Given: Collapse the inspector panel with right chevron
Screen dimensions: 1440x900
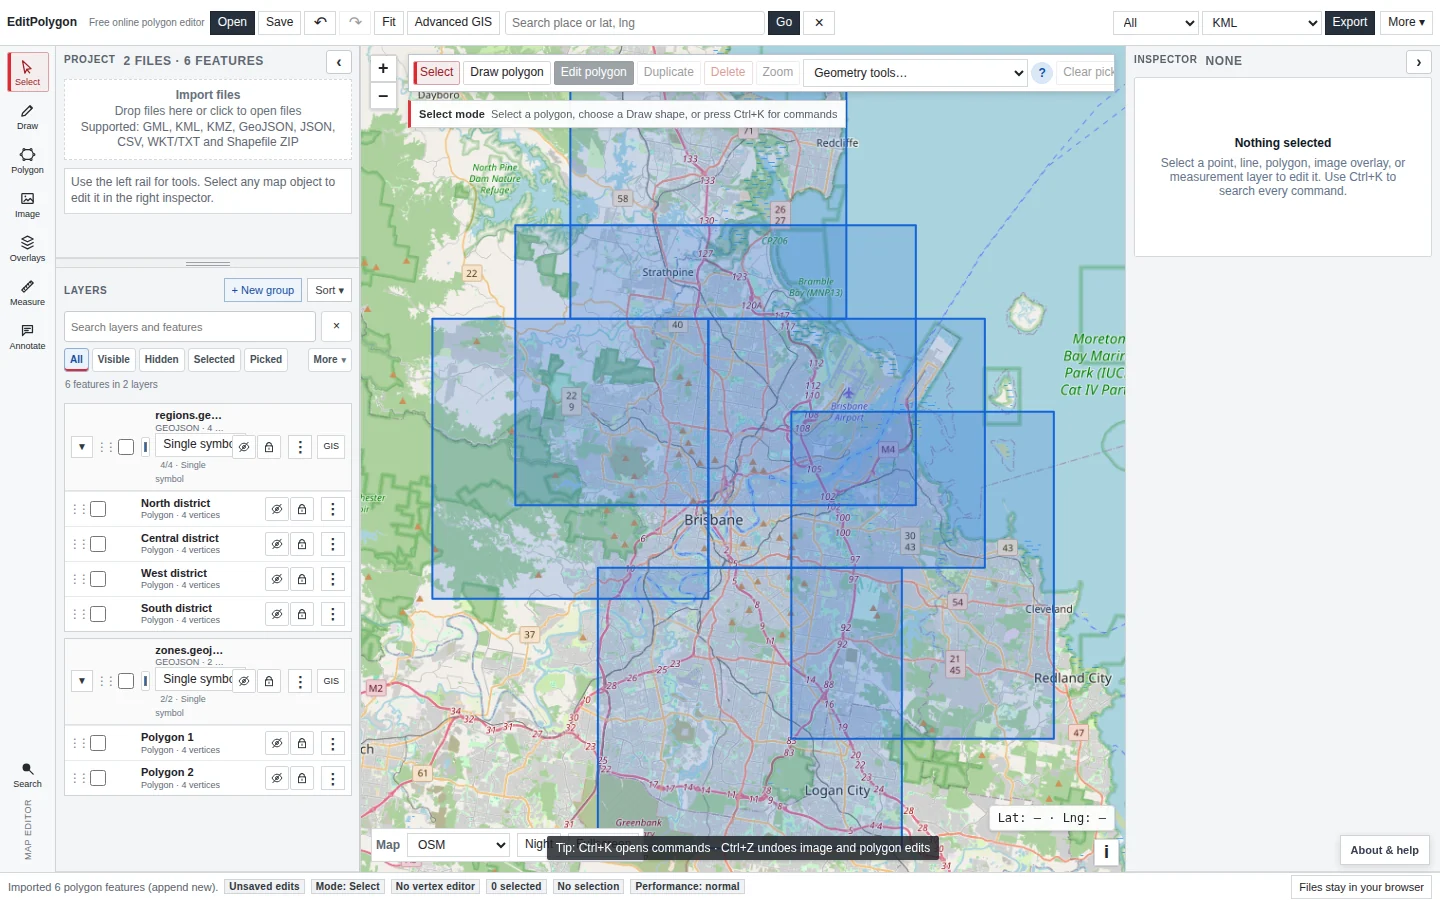Looking at the screenshot, I should (1419, 62).
